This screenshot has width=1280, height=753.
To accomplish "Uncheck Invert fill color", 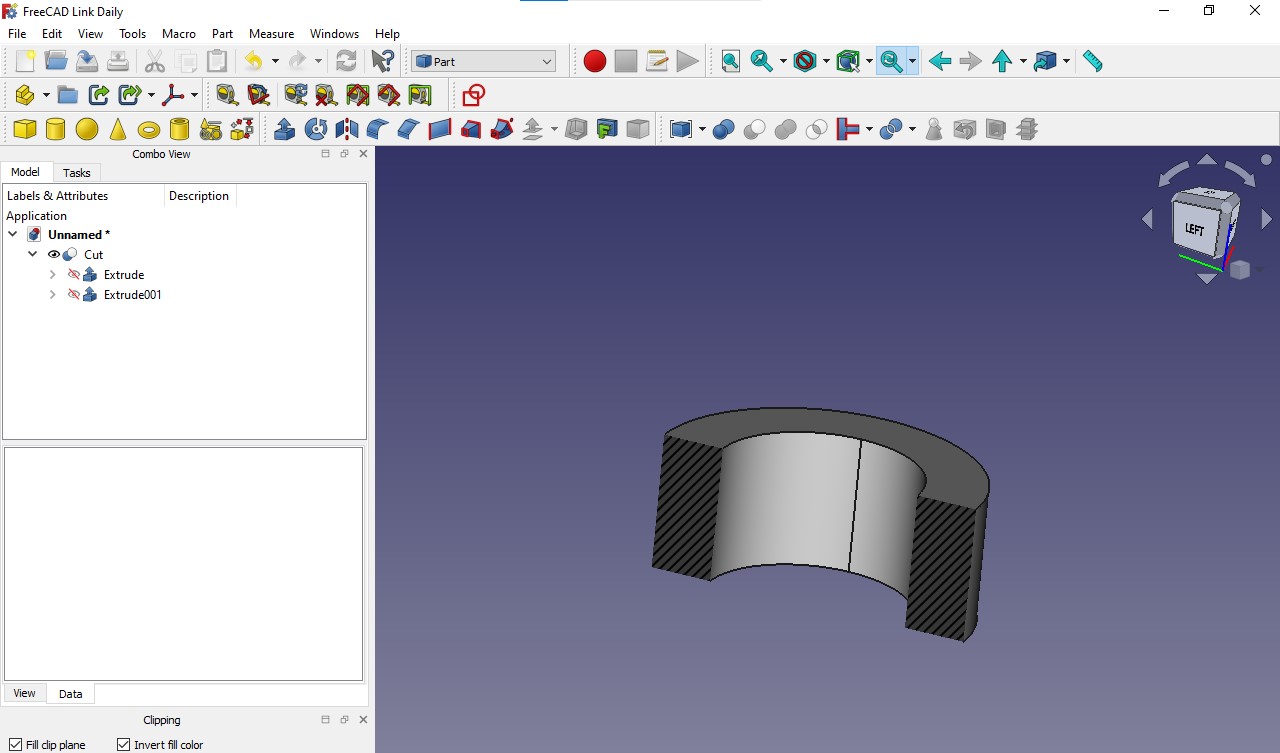I will pyautogui.click(x=123, y=745).
